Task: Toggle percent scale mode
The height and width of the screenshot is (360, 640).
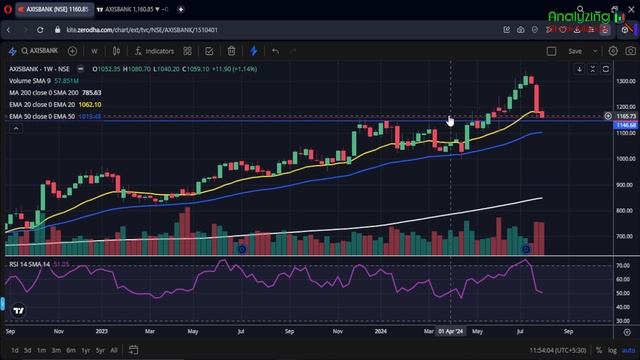Action: tap(599, 350)
